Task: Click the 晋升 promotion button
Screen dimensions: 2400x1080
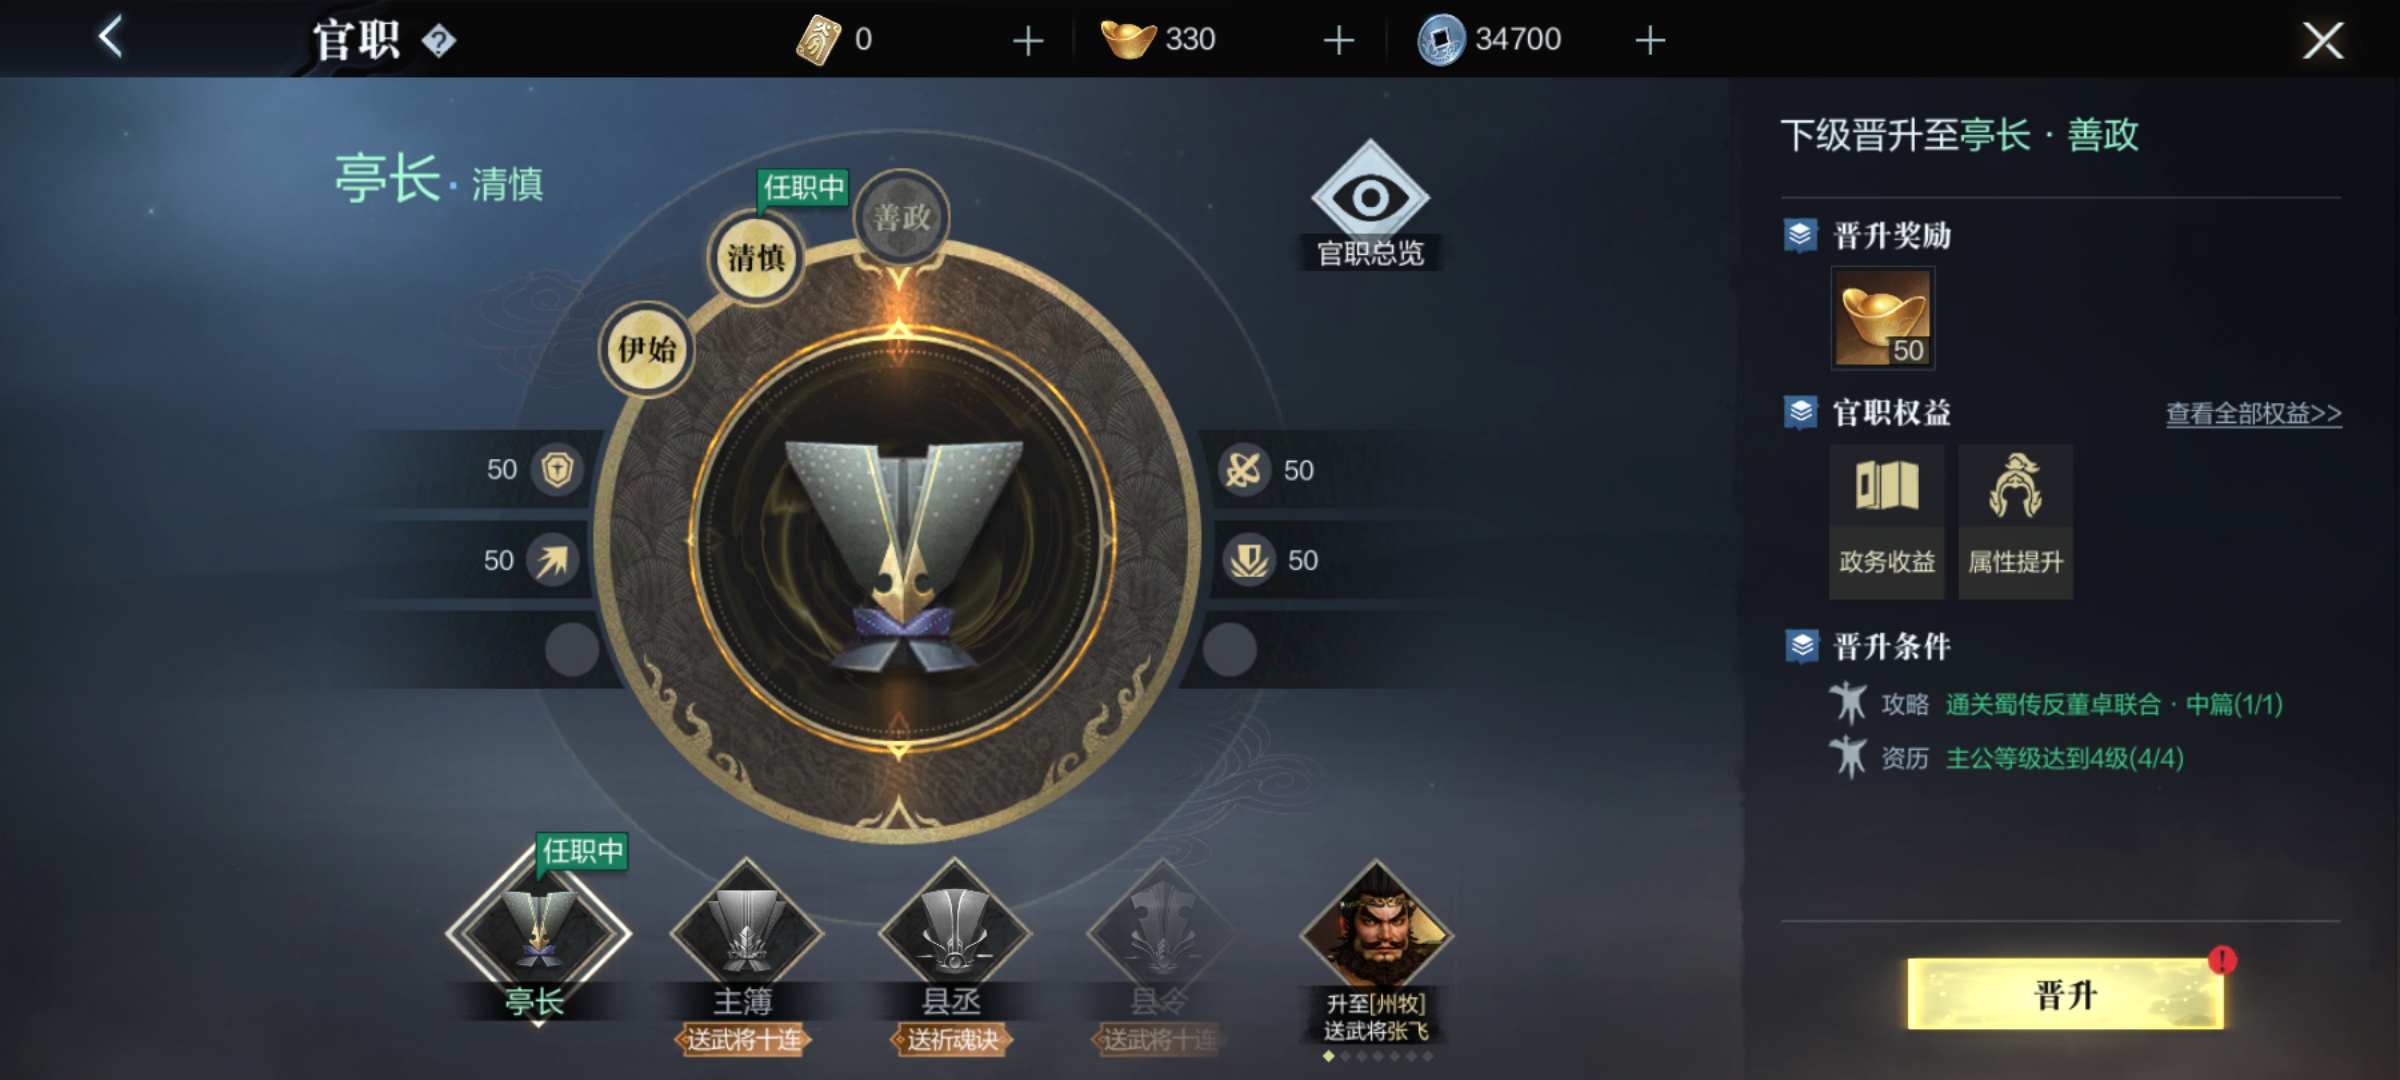Action: tap(2066, 994)
